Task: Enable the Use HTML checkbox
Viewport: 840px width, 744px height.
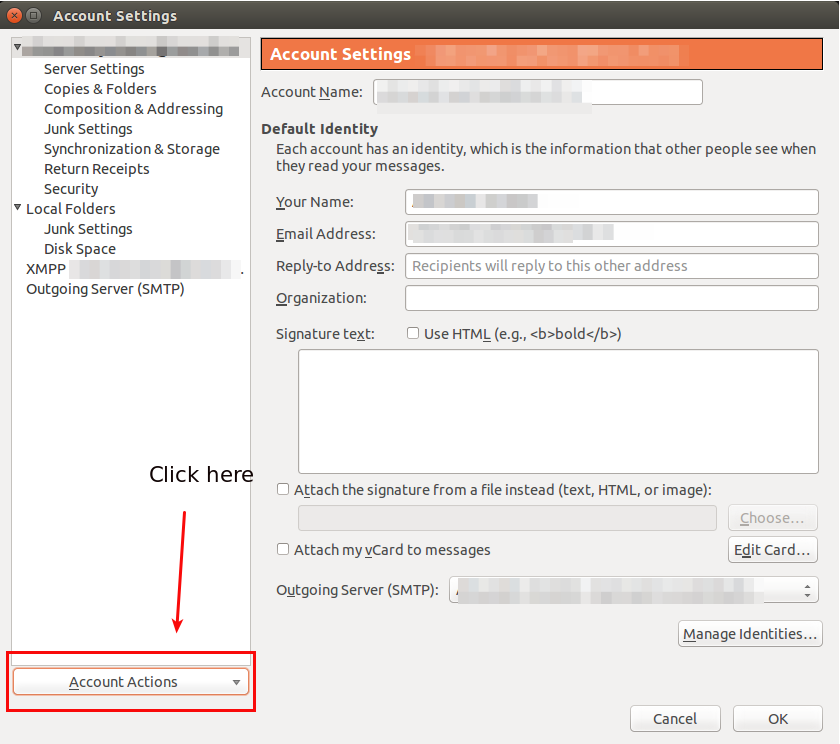Action: (x=413, y=334)
